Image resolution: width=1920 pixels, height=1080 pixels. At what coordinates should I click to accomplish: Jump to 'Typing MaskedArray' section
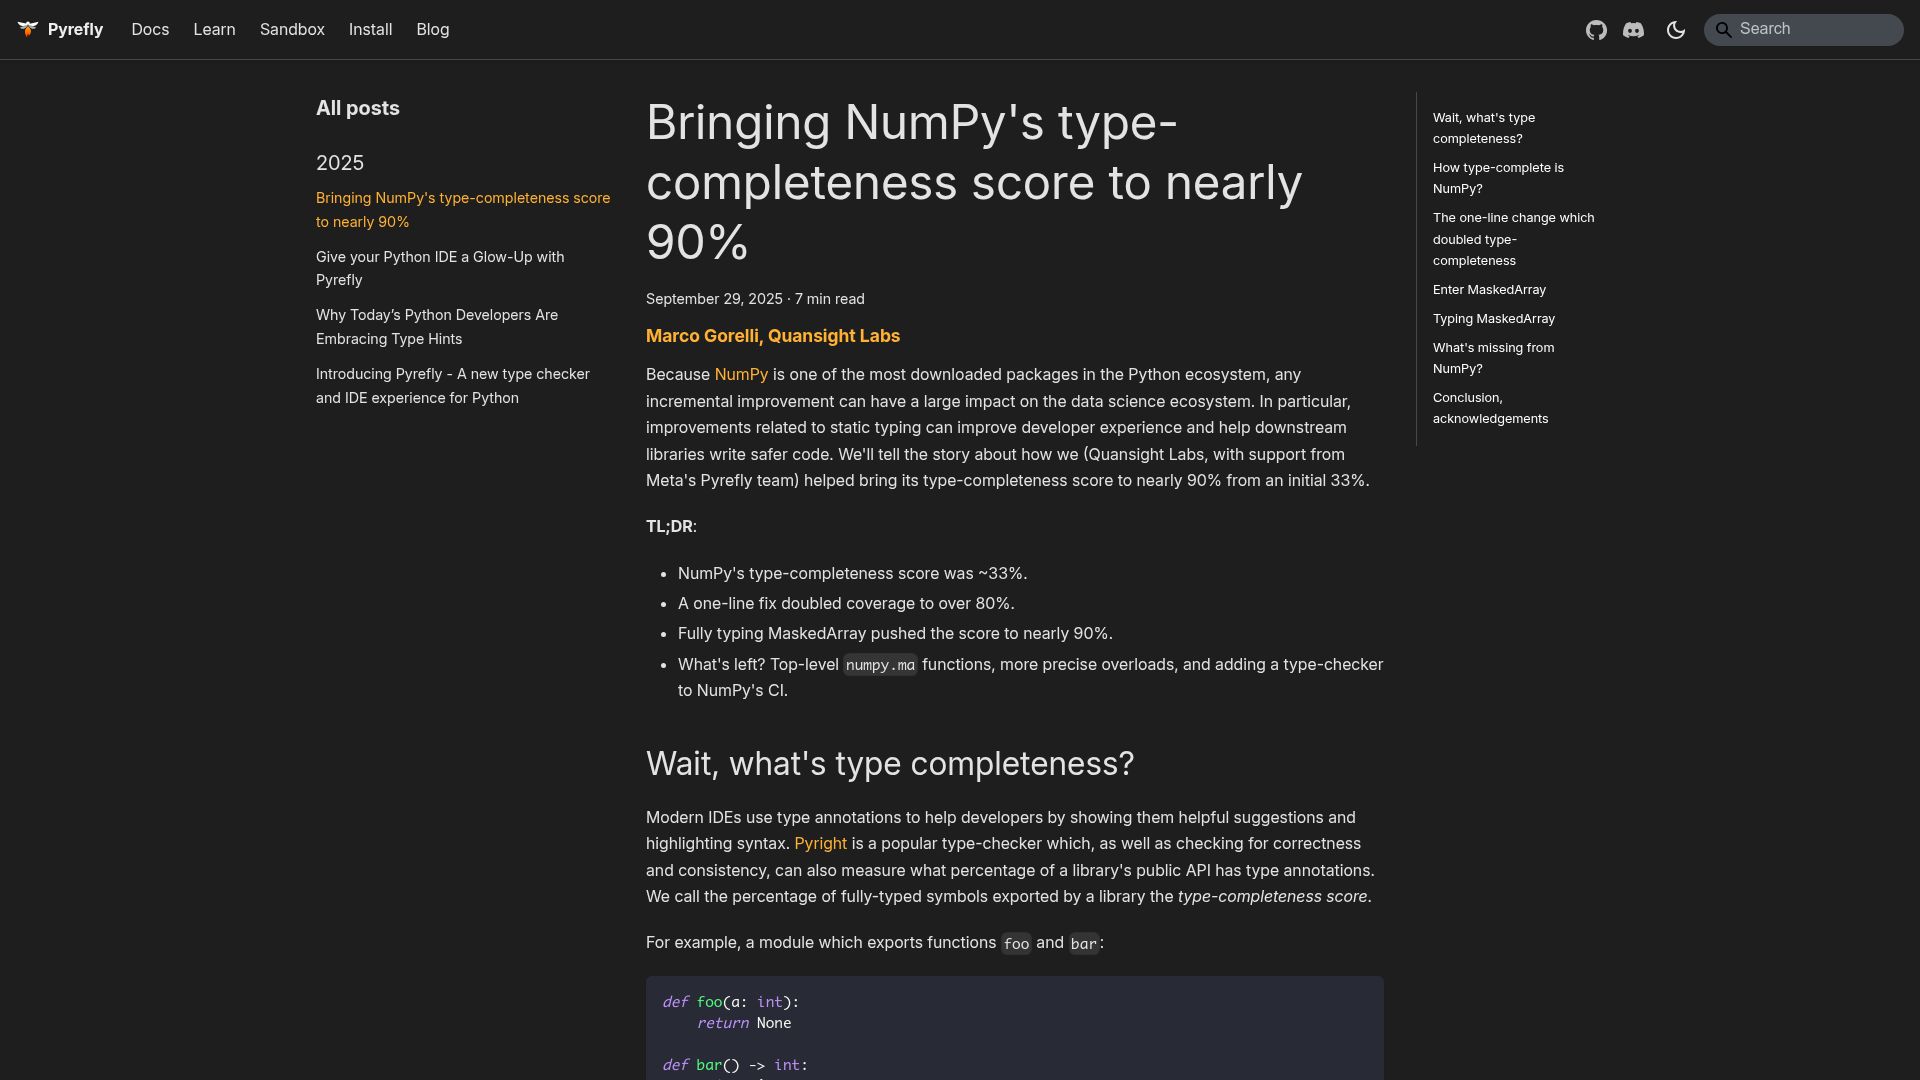click(1493, 319)
